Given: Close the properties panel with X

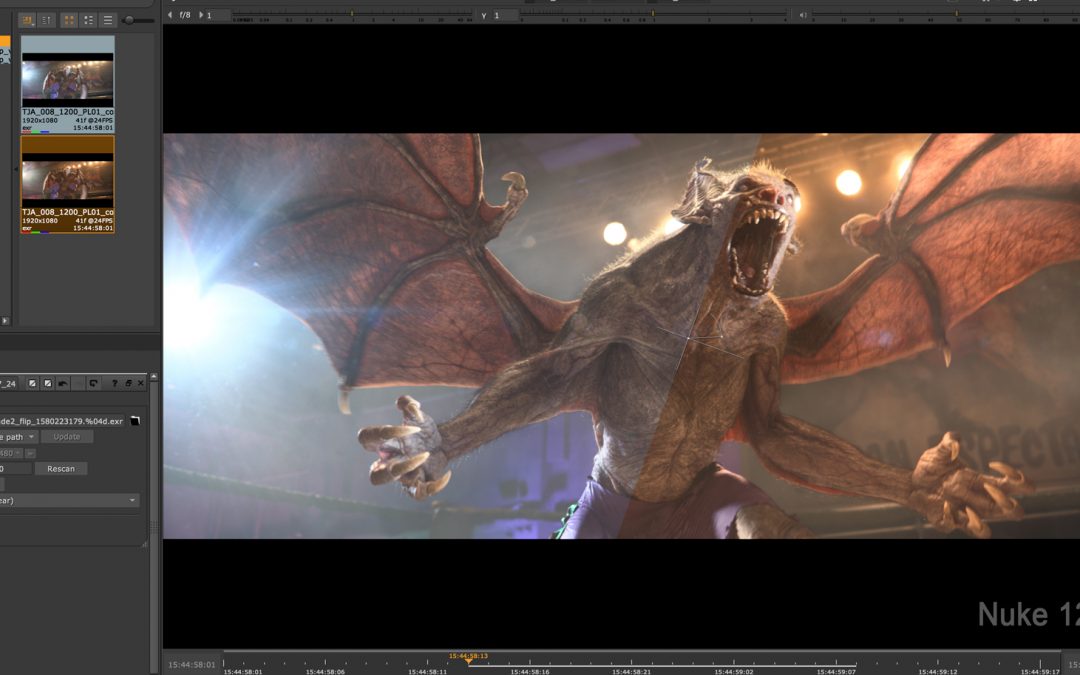Looking at the screenshot, I should 141,384.
